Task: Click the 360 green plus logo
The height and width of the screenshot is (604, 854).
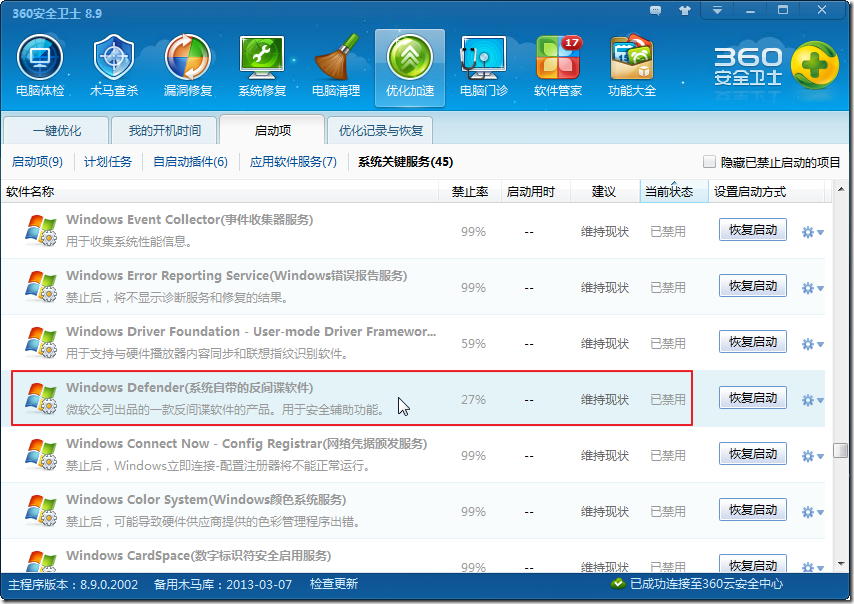Action: pos(814,65)
